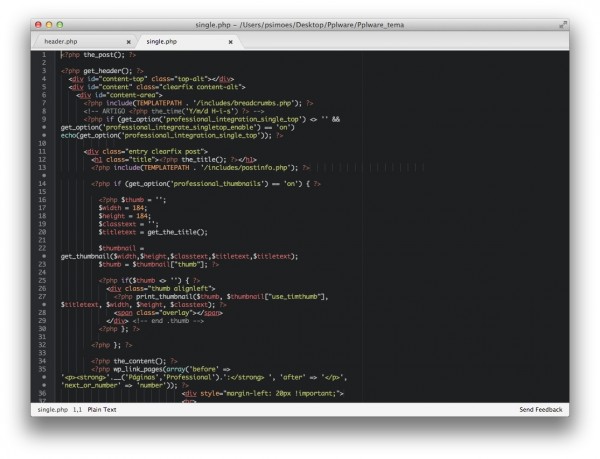Click the Send Feedback link
Screen dimensions: 600x459
pyautogui.click(x=541, y=409)
